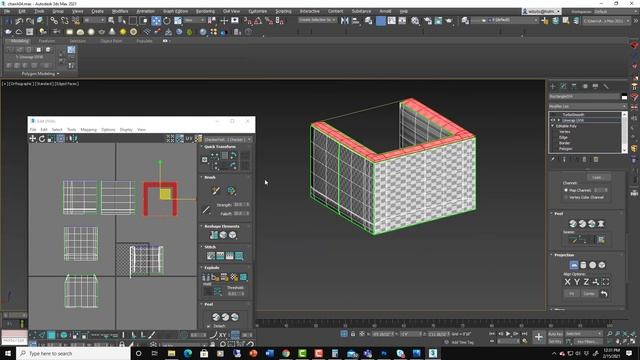
Task: Click first Peel icon in Edit UVWs panel
Action: (x=216, y=317)
